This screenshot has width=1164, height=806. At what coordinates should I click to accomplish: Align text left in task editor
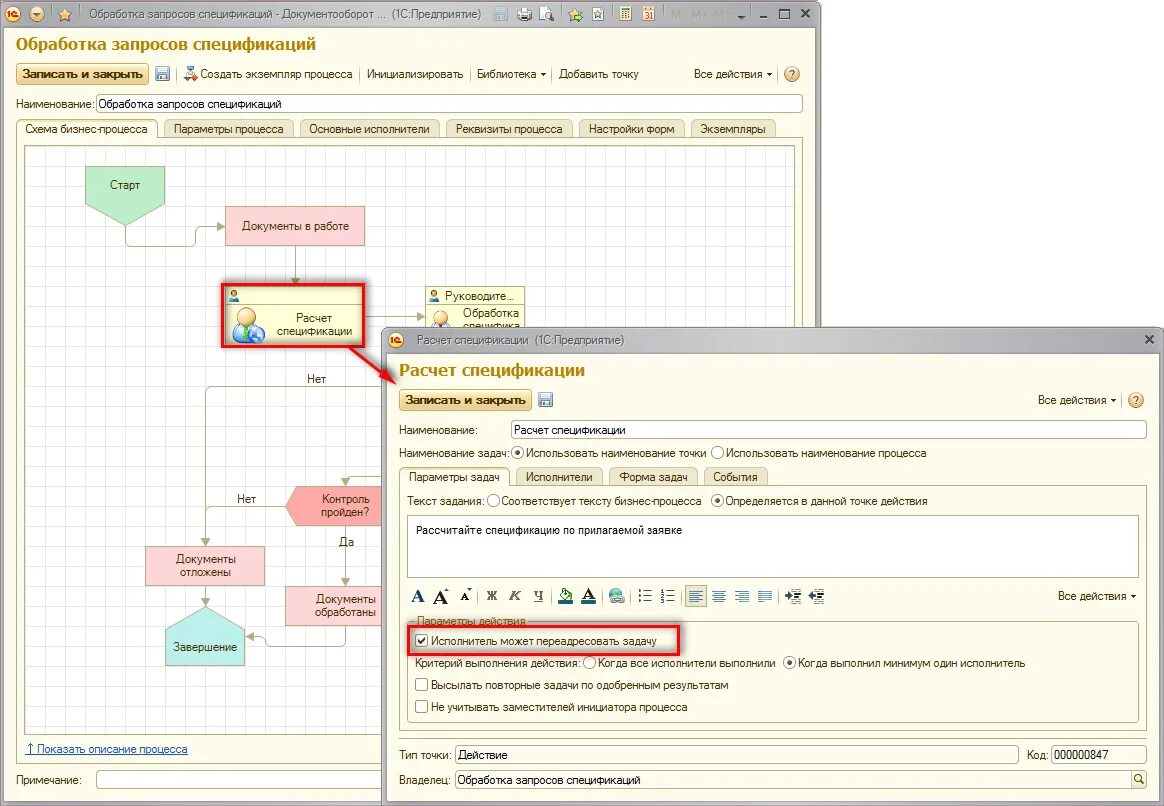tap(696, 596)
